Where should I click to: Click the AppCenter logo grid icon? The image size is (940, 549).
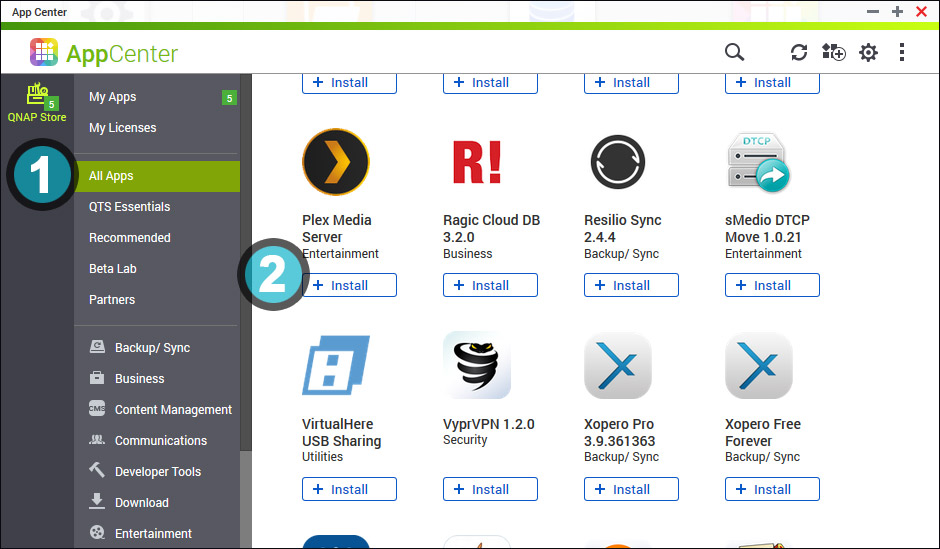point(44,53)
